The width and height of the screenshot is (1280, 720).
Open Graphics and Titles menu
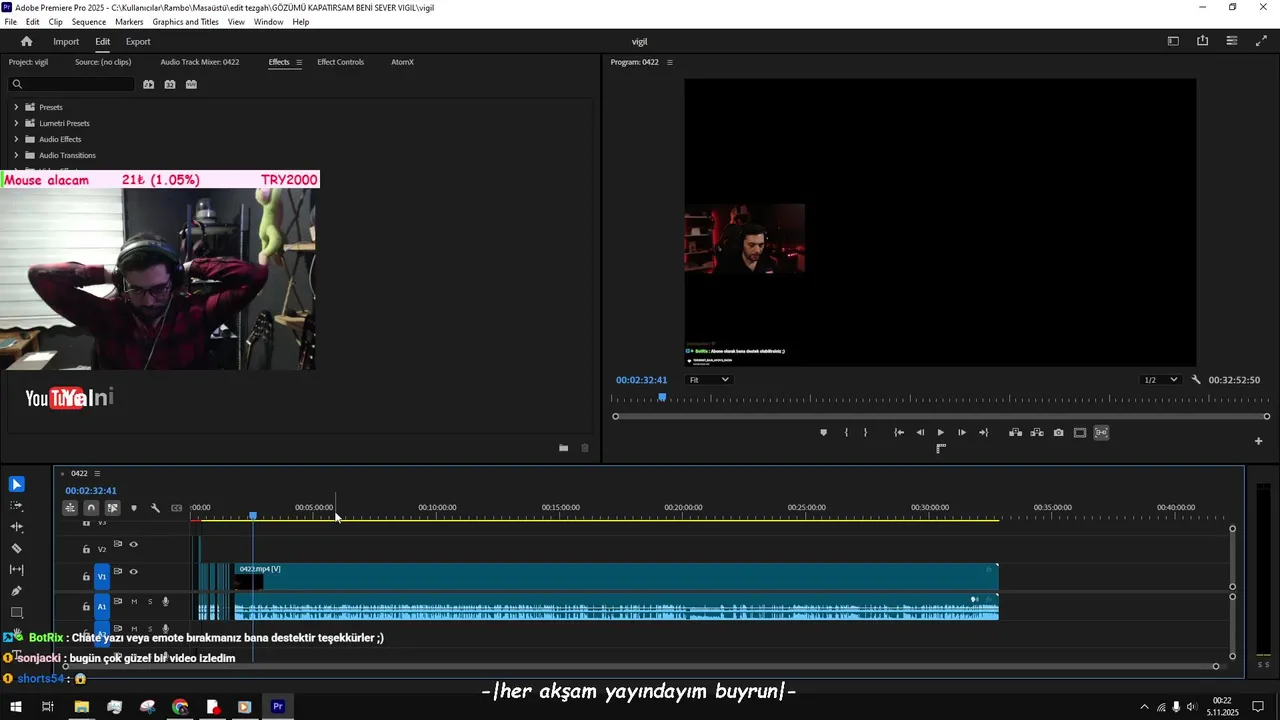[x=185, y=22]
